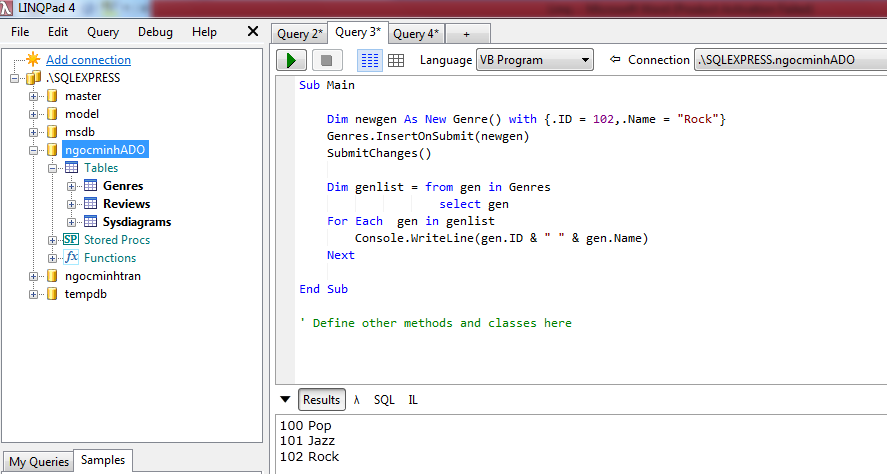Click the LINQPad lambda title bar icon
This screenshot has height=474, width=887.
(x=6, y=8)
